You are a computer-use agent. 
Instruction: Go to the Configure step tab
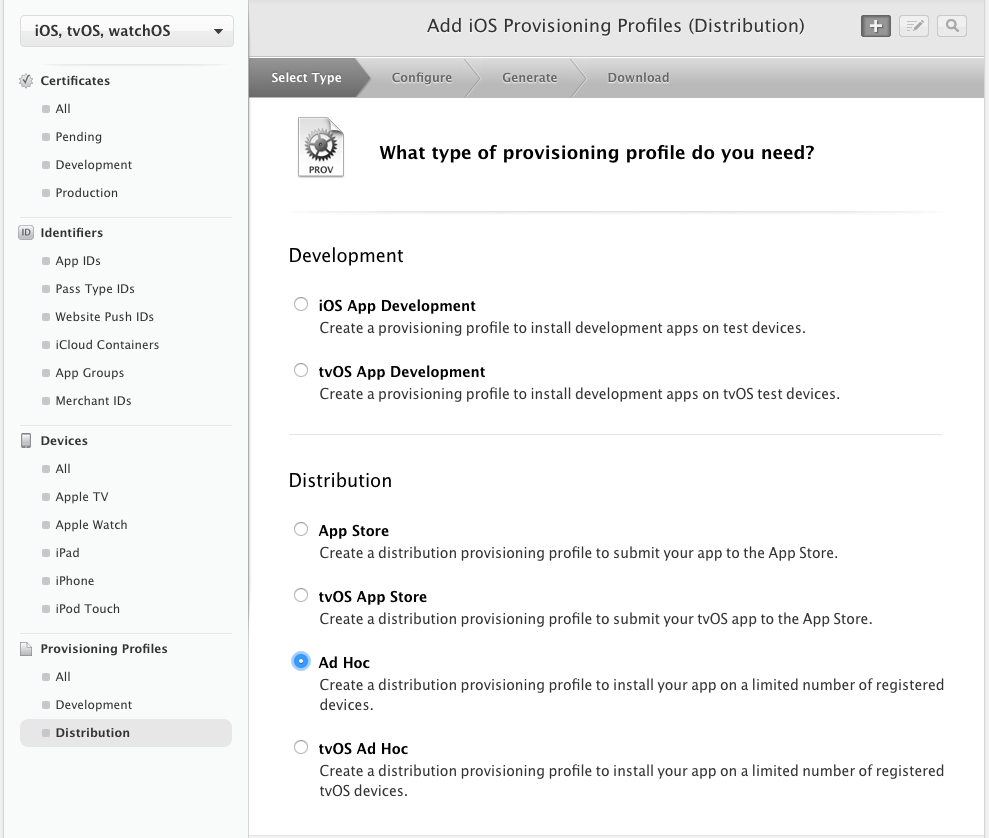[421, 78]
